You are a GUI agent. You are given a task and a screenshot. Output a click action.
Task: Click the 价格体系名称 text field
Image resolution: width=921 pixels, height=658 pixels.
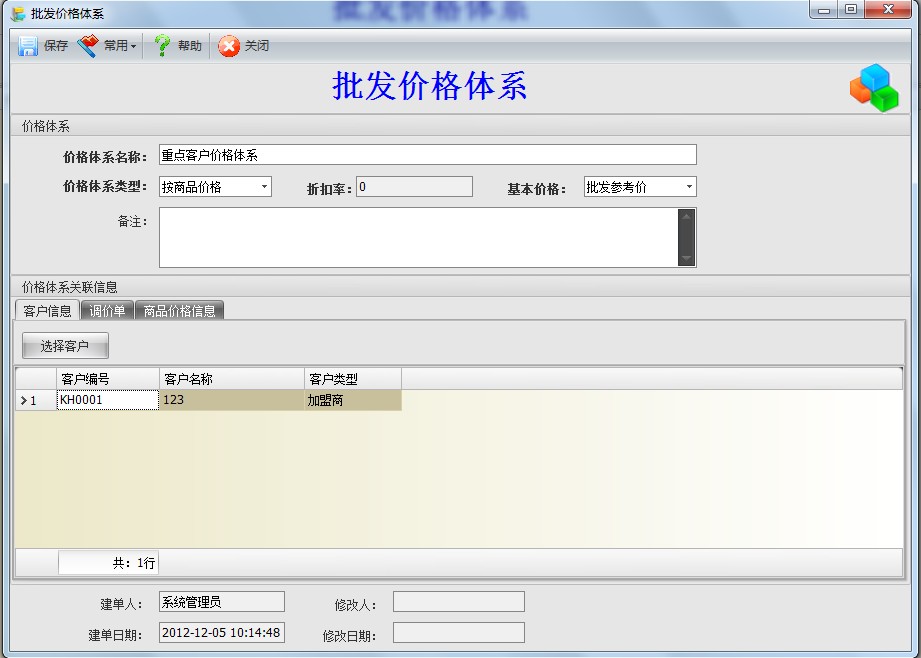coord(428,155)
